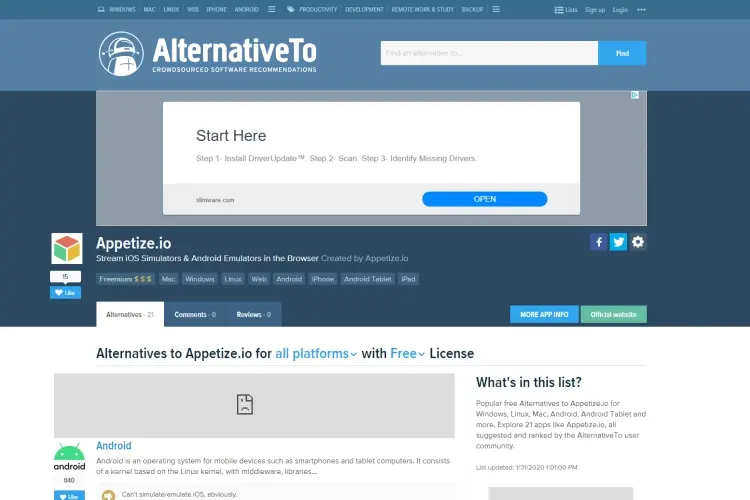Click the AlternativeTo robot logo
The width and height of the screenshot is (750, 500).
coord(121,54)
